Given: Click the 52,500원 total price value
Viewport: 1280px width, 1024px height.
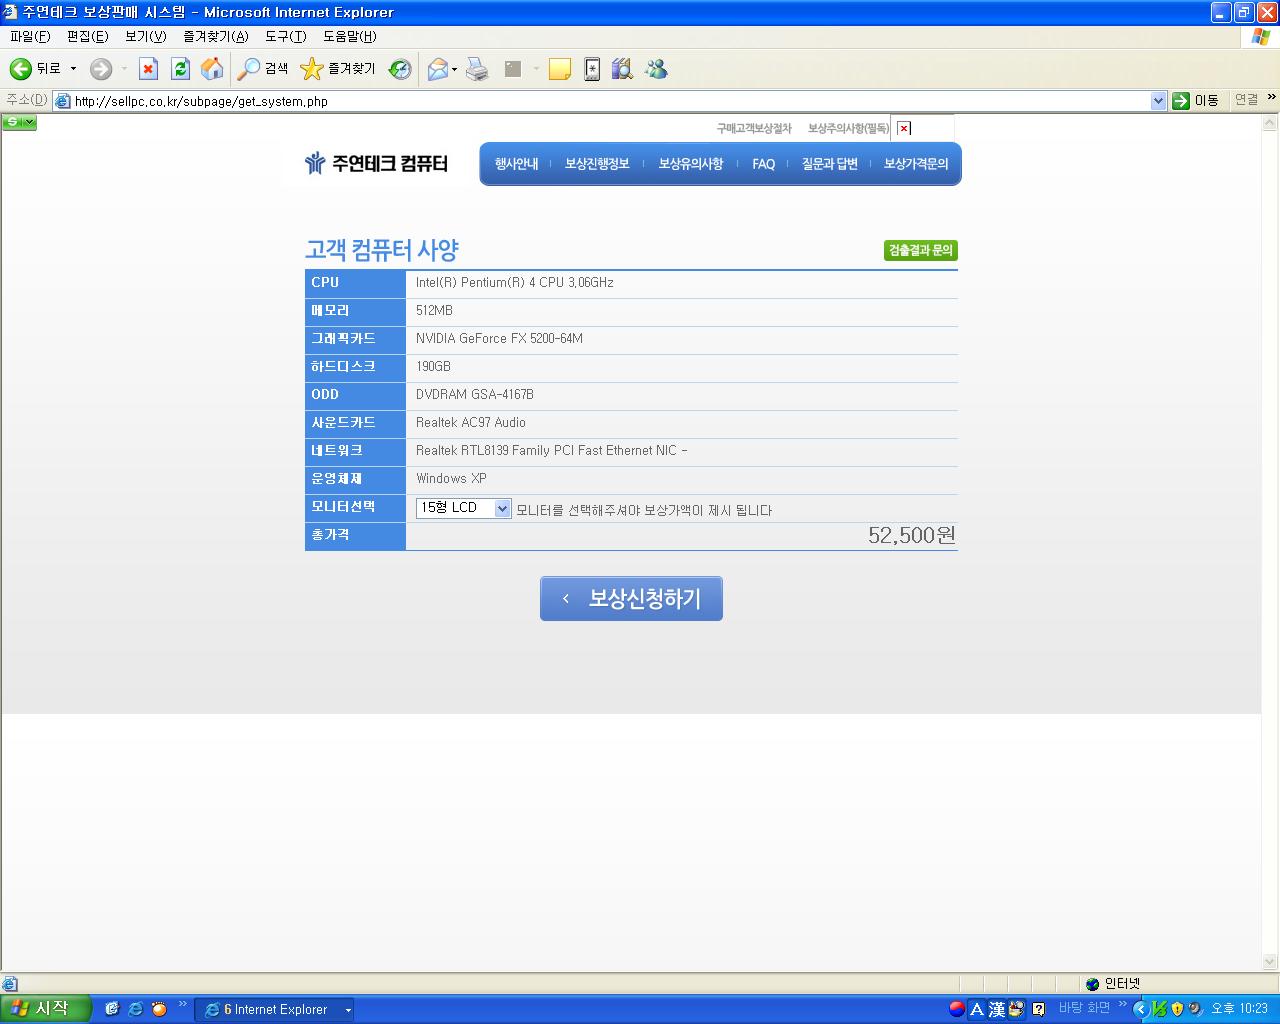Looking at the screenshot, I should [x=911, y=535].
